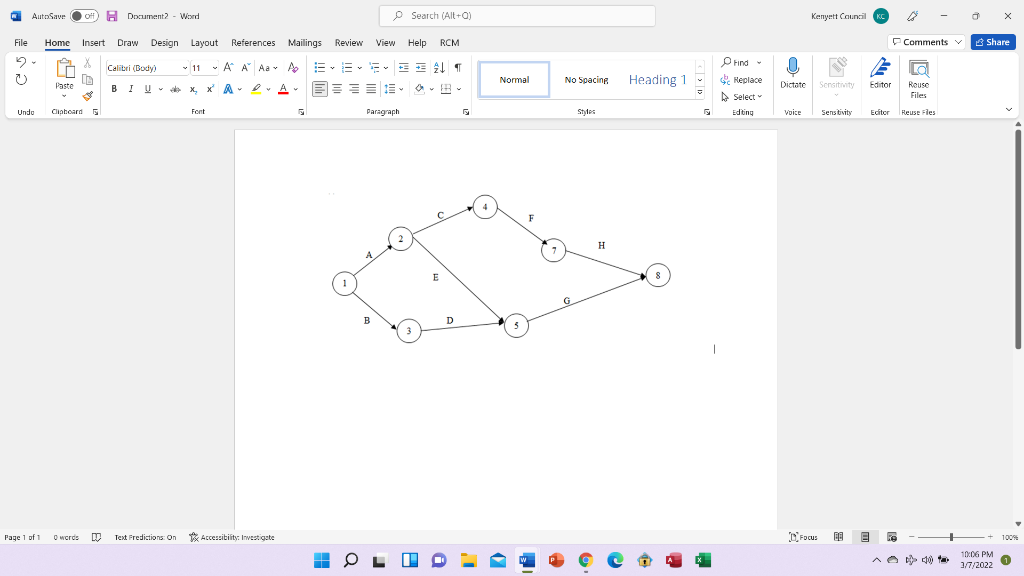Open the Select dropdown
Screen dimensions: 1024x576
click(x=741, y=97)
